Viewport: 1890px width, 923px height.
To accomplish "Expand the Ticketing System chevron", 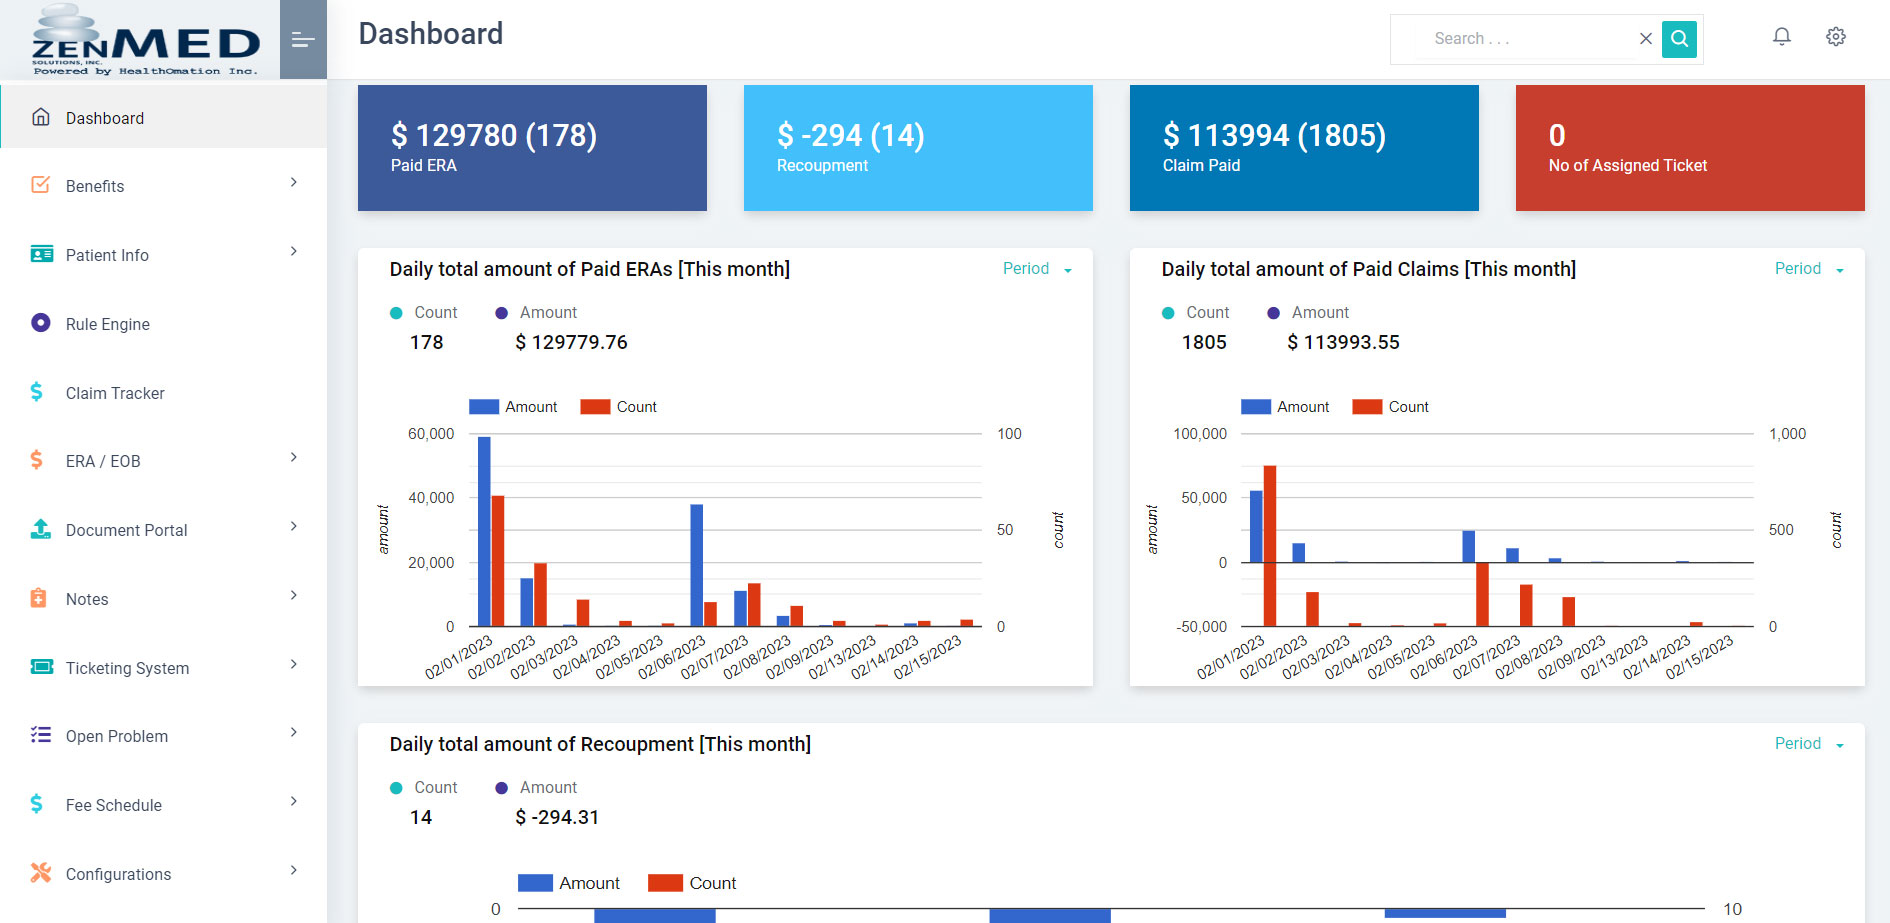I will tap(293, 664).
